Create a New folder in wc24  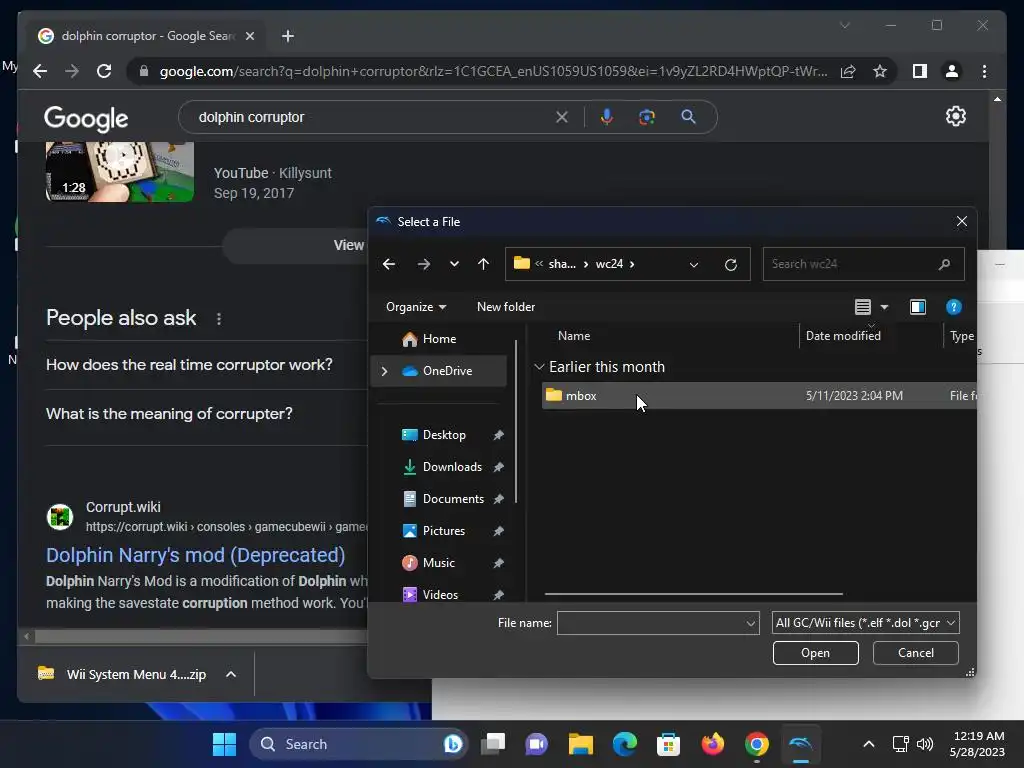coord(505,307)
